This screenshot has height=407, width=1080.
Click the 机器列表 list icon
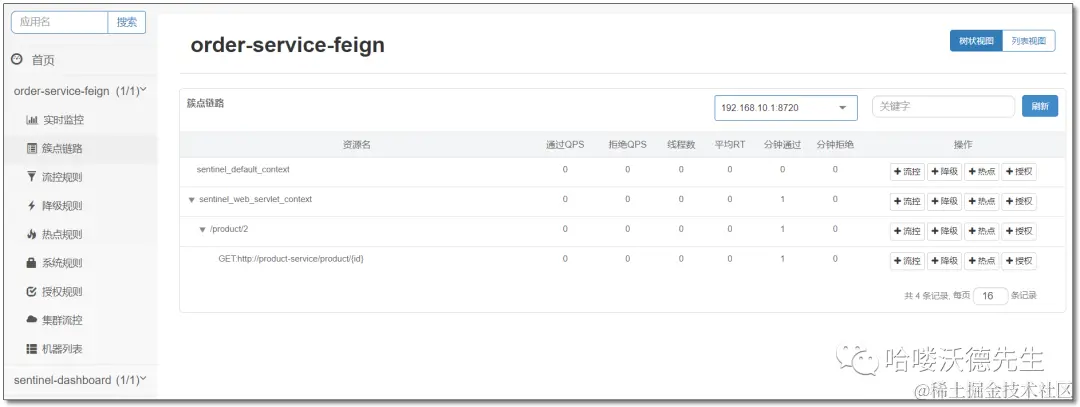pos(32,349)
